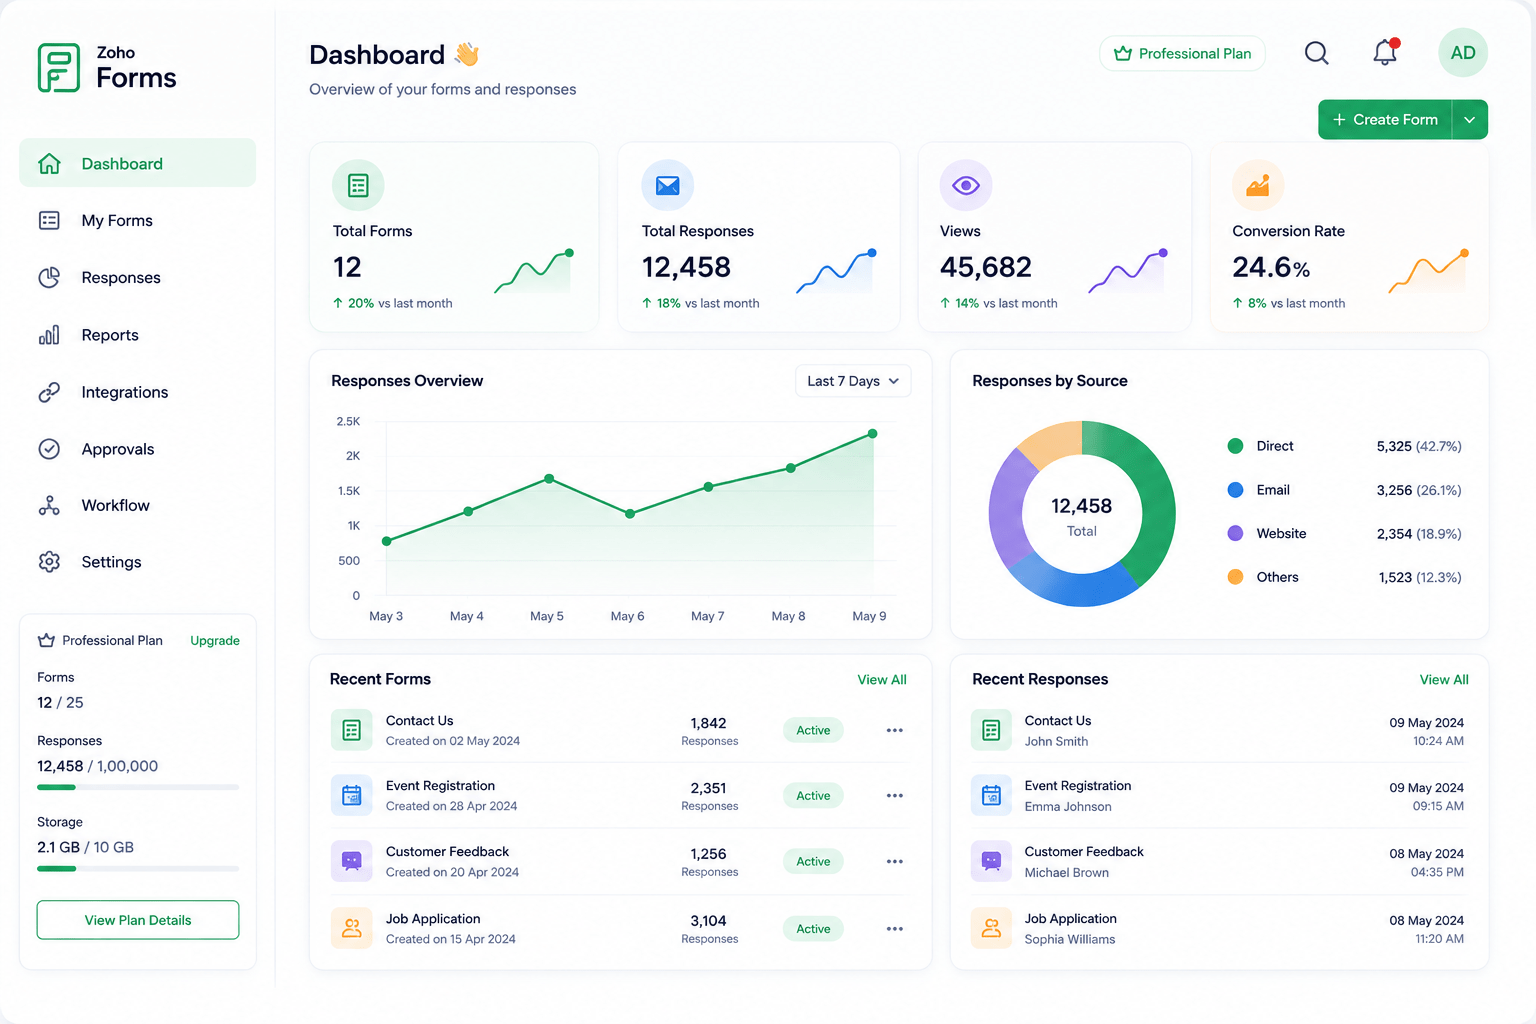Open notifications bell icon
The width and height of the screenshot is (1536, 1024).
coord(1385,52)
